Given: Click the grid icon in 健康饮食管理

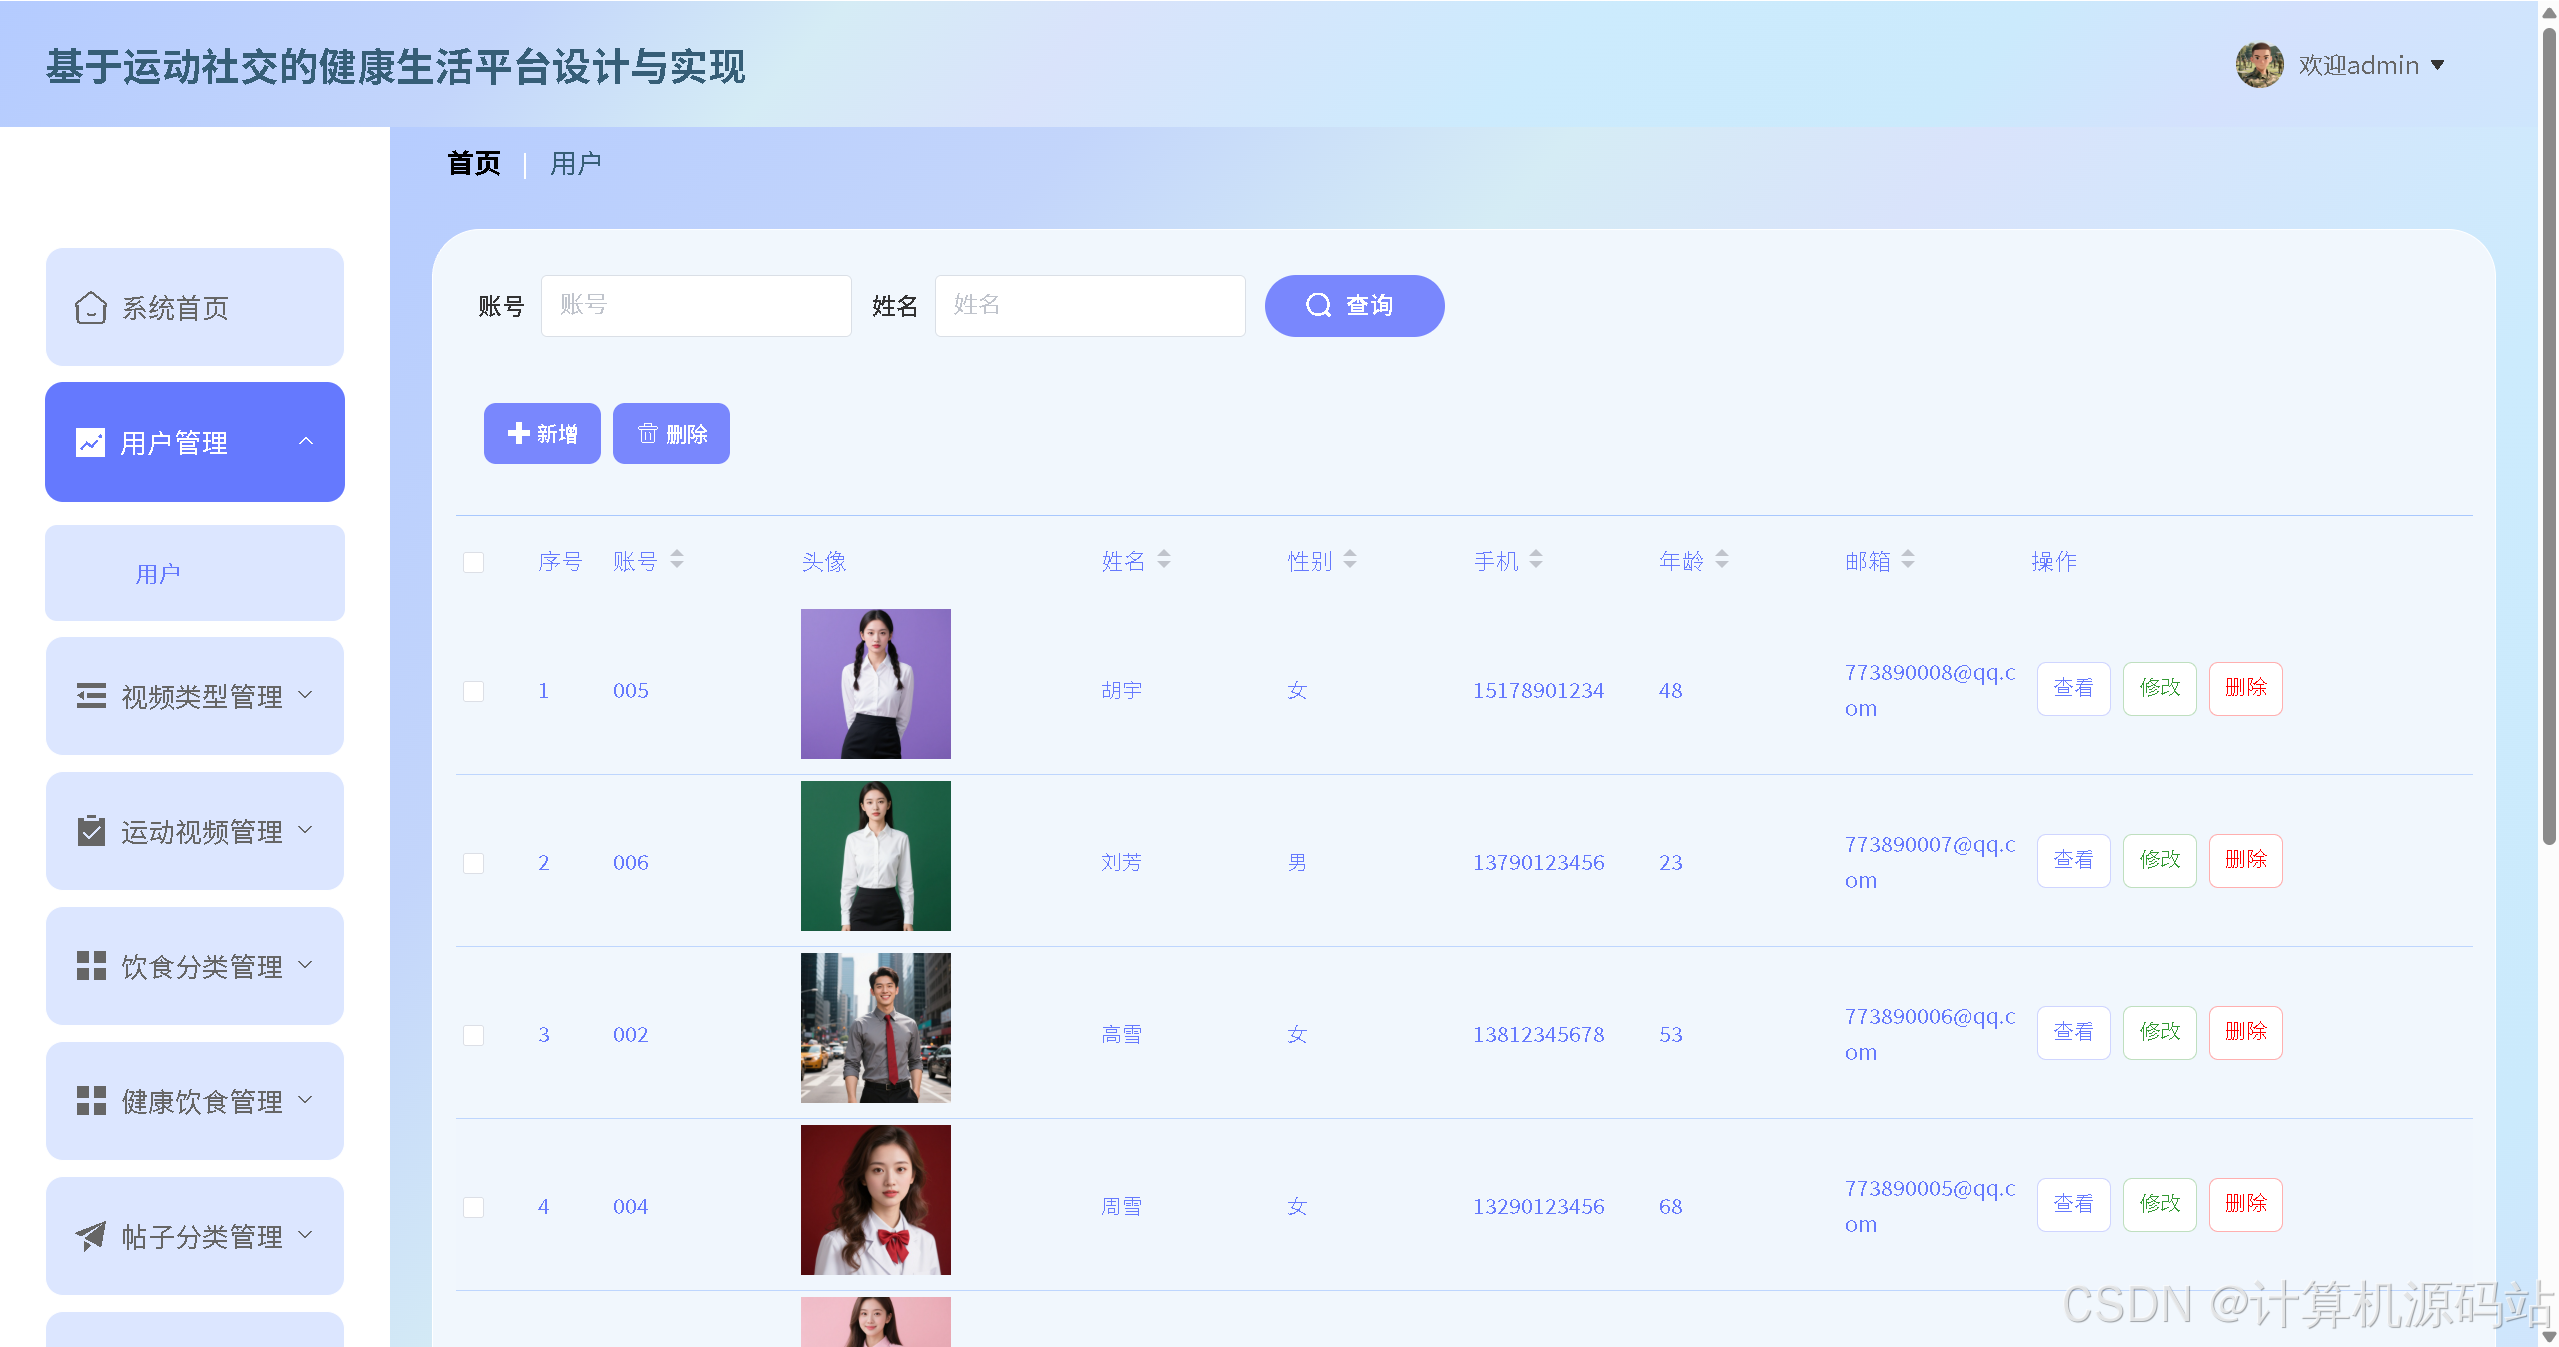Looking at the screenshot, I should coord(91,1101).
